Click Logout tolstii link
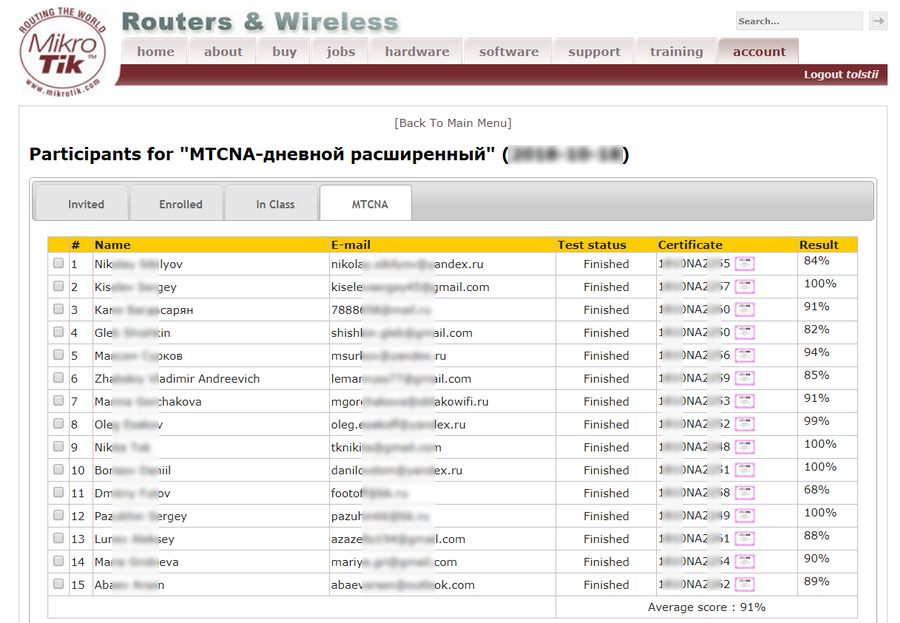 841,75
